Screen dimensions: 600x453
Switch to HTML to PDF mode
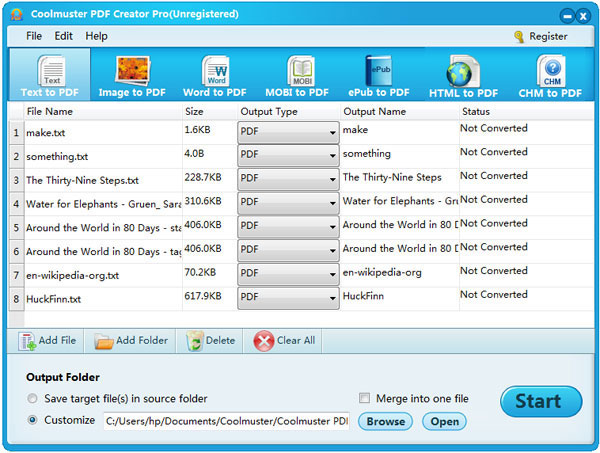click(x=463, y=73)
